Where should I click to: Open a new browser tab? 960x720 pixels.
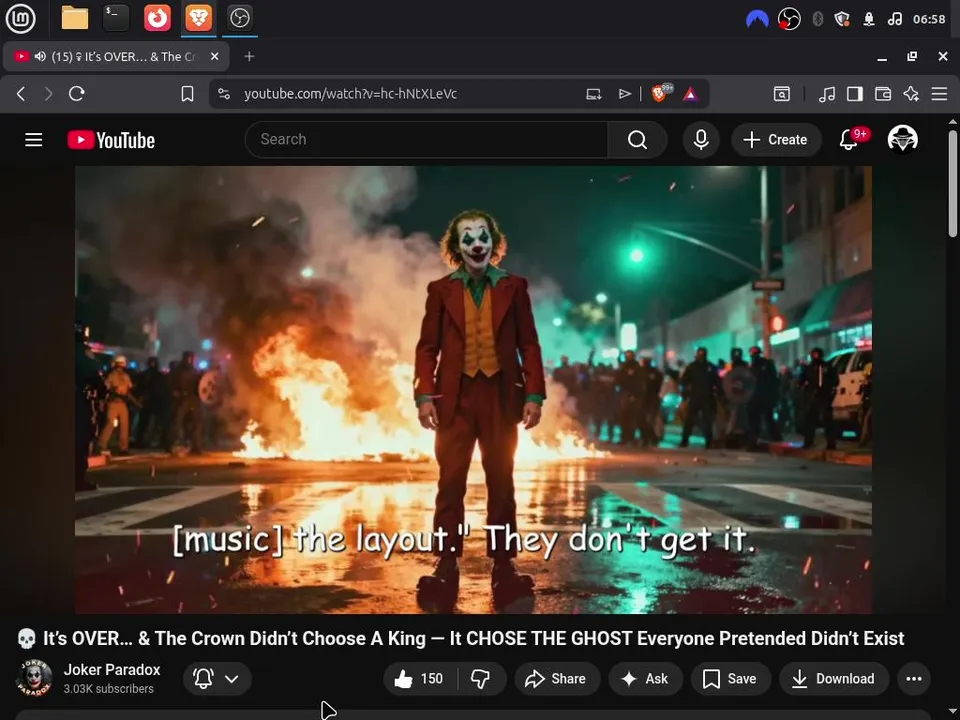(249, 56)
